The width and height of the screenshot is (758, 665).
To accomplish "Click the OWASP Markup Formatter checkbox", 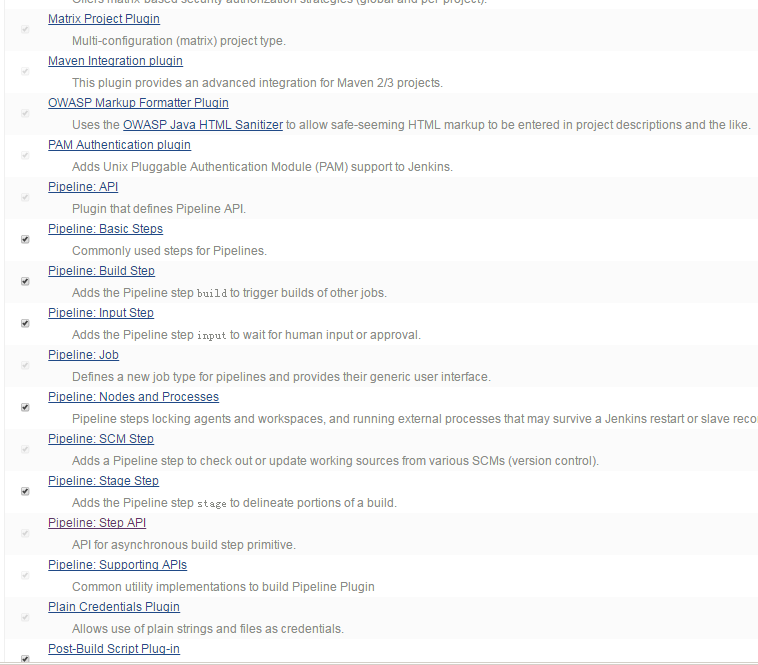I will (25, 114).
